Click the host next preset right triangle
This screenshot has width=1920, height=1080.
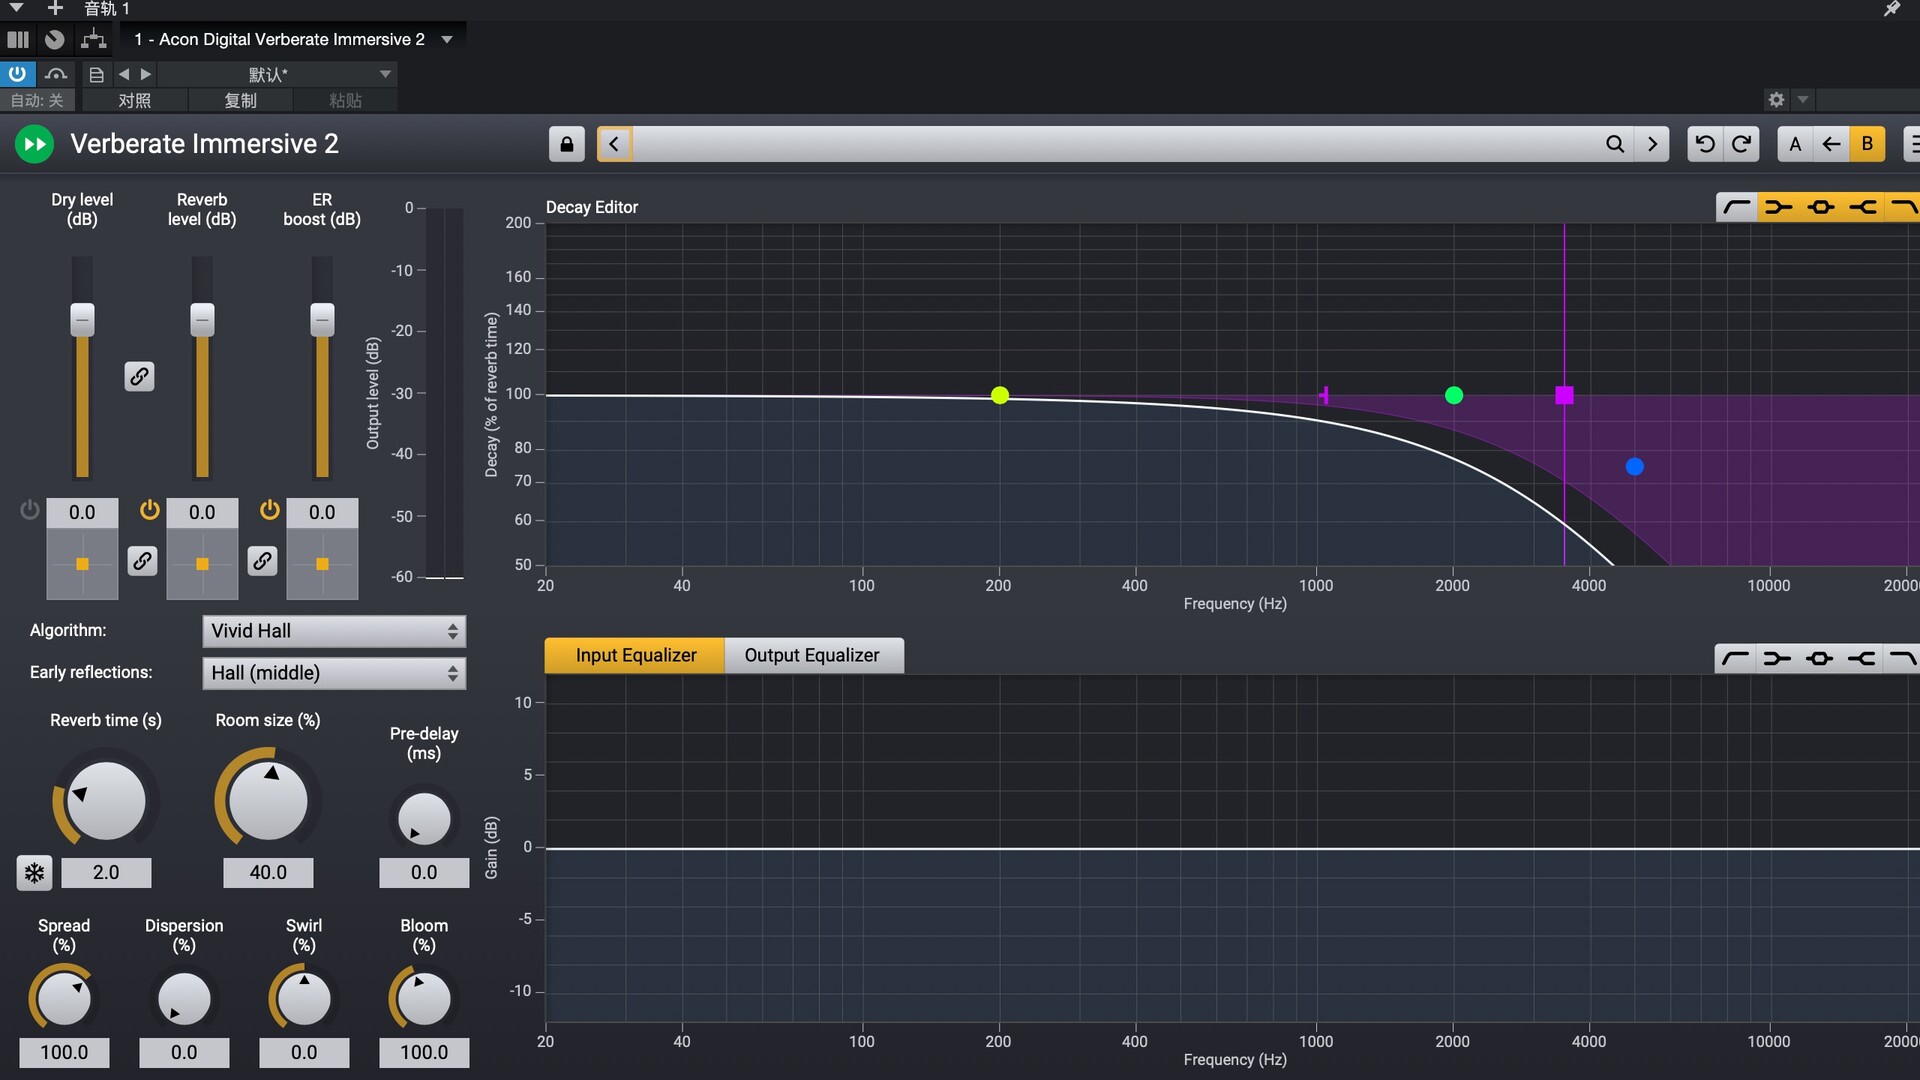[x=146, y=74]
